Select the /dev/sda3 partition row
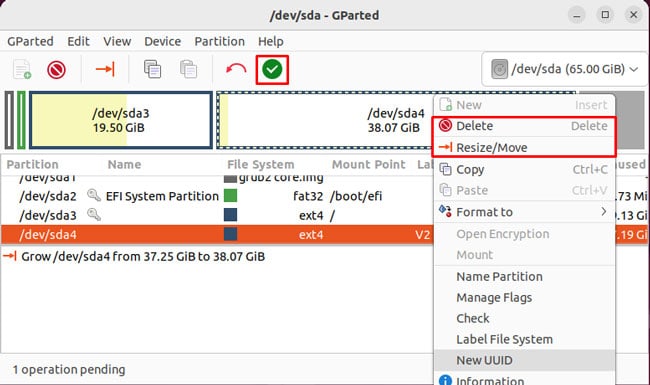 click(217, 215)
